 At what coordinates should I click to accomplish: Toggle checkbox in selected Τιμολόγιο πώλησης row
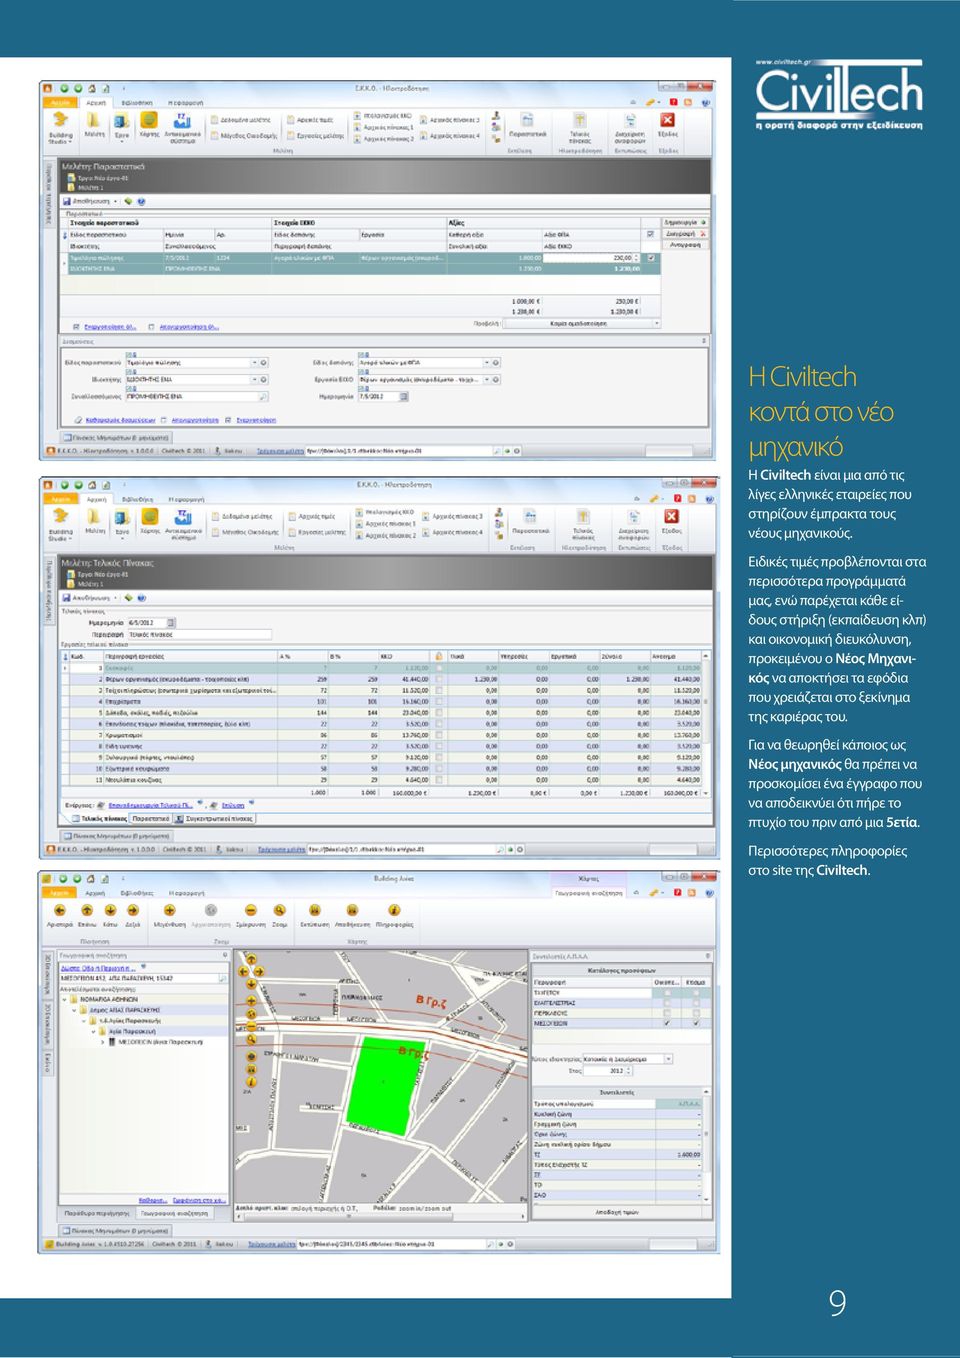click(652, 258)
